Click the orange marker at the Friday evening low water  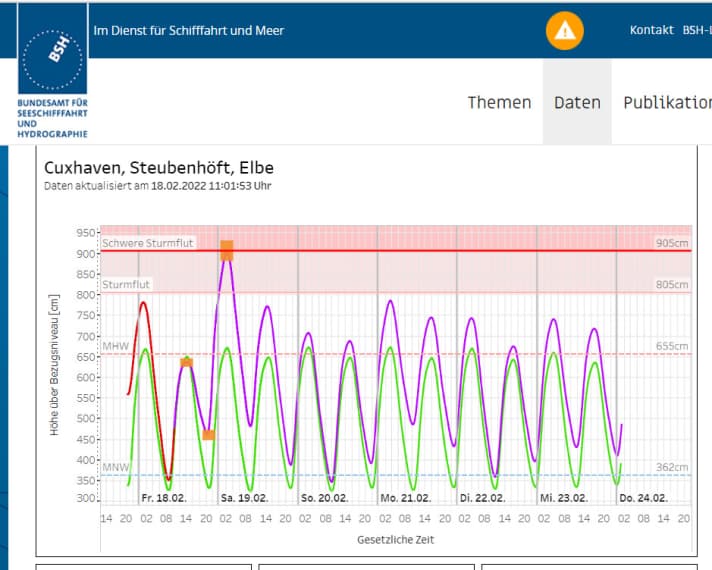[x=208, y=434]
